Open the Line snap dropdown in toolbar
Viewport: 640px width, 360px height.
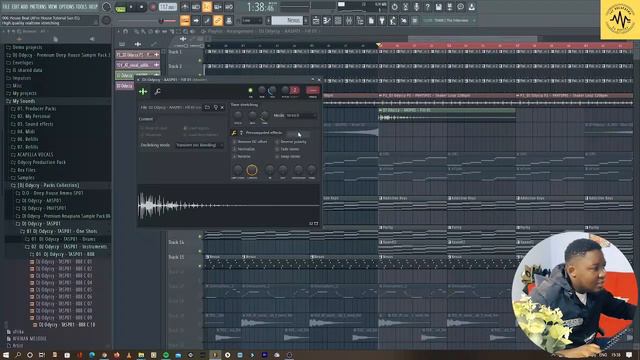pyautogui.click(x=251, y=20)
